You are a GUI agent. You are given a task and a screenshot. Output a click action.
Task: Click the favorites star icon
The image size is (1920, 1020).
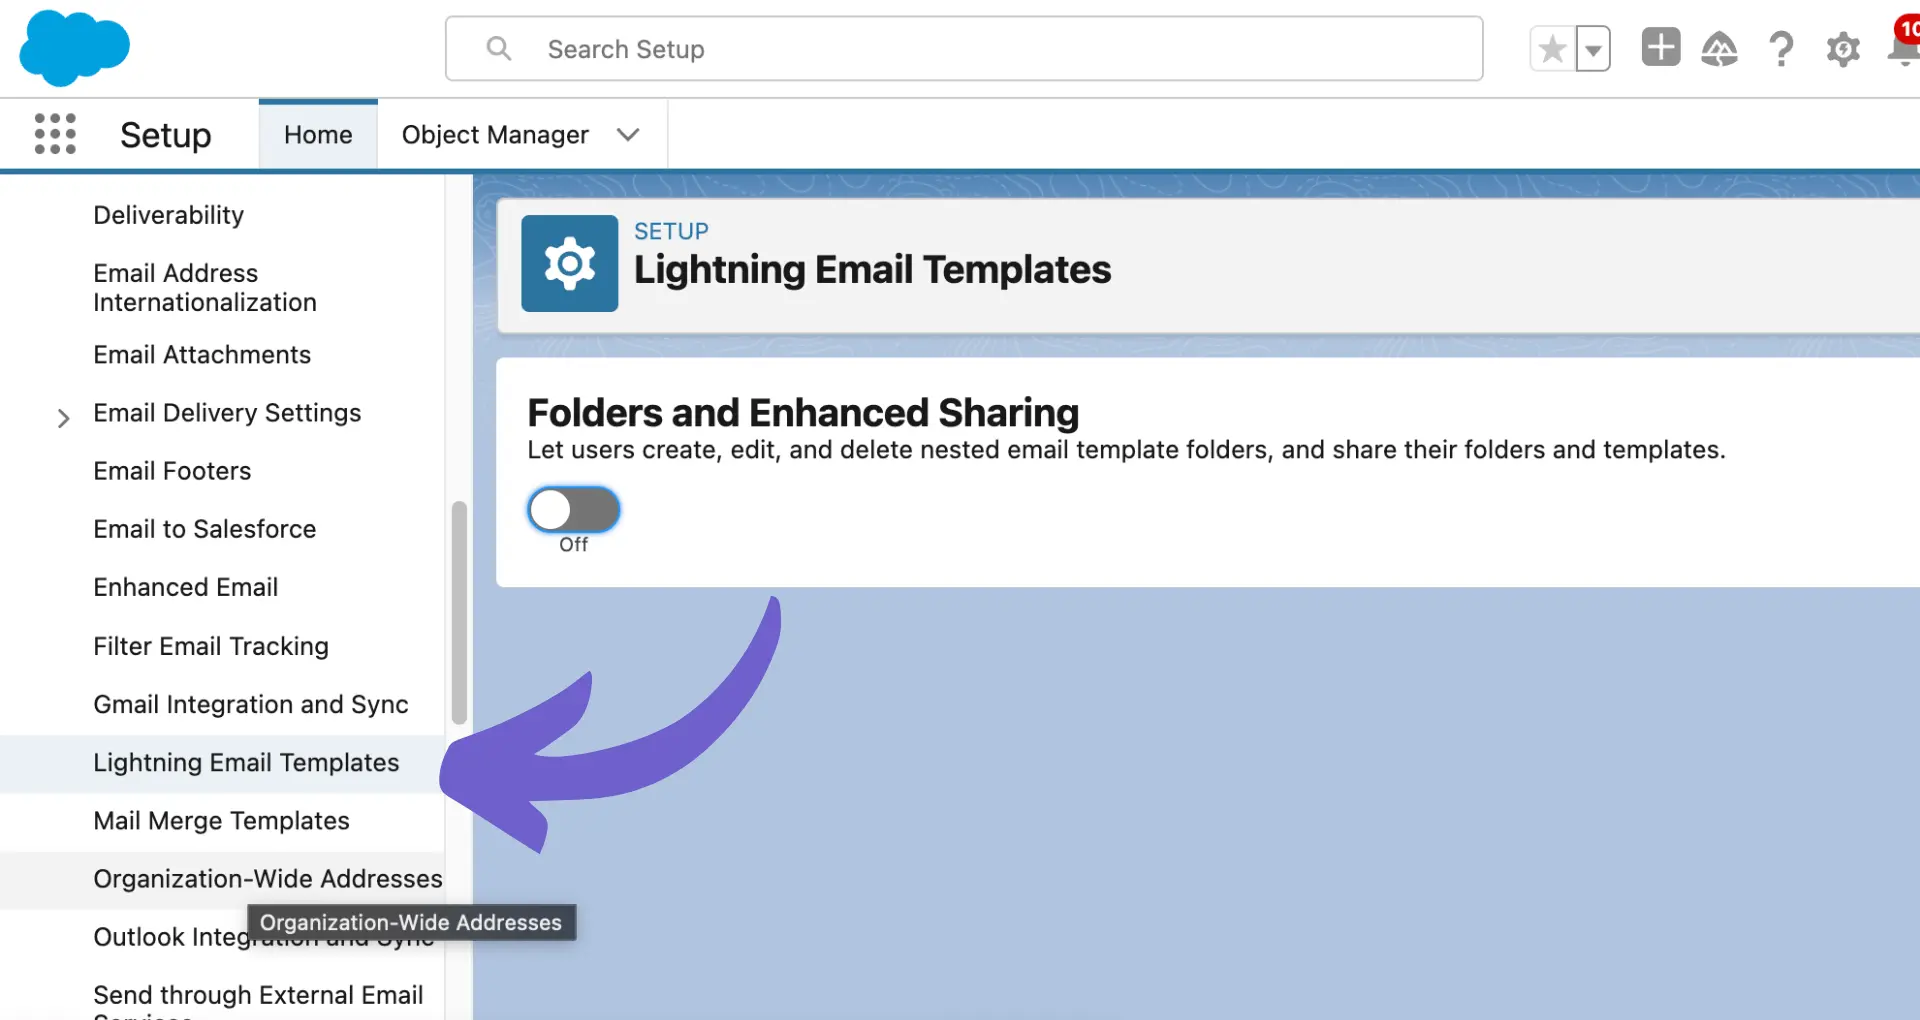tap(1552, 48)
